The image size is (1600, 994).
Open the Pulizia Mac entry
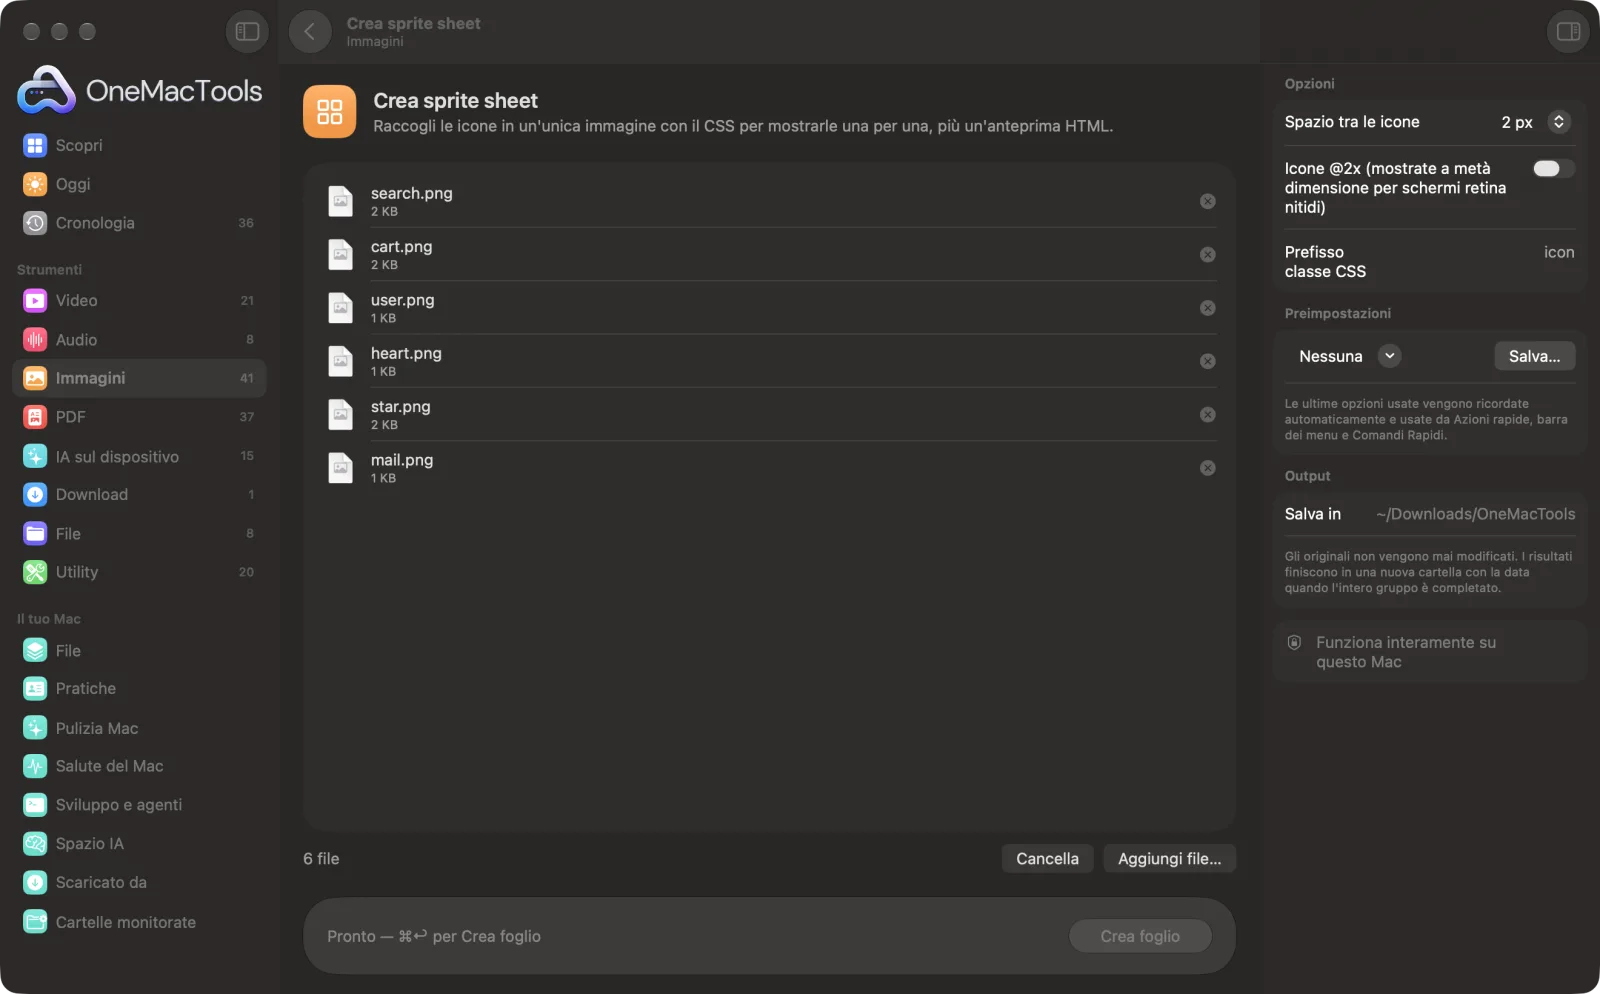pyautogui.click(x=139, y=728)
